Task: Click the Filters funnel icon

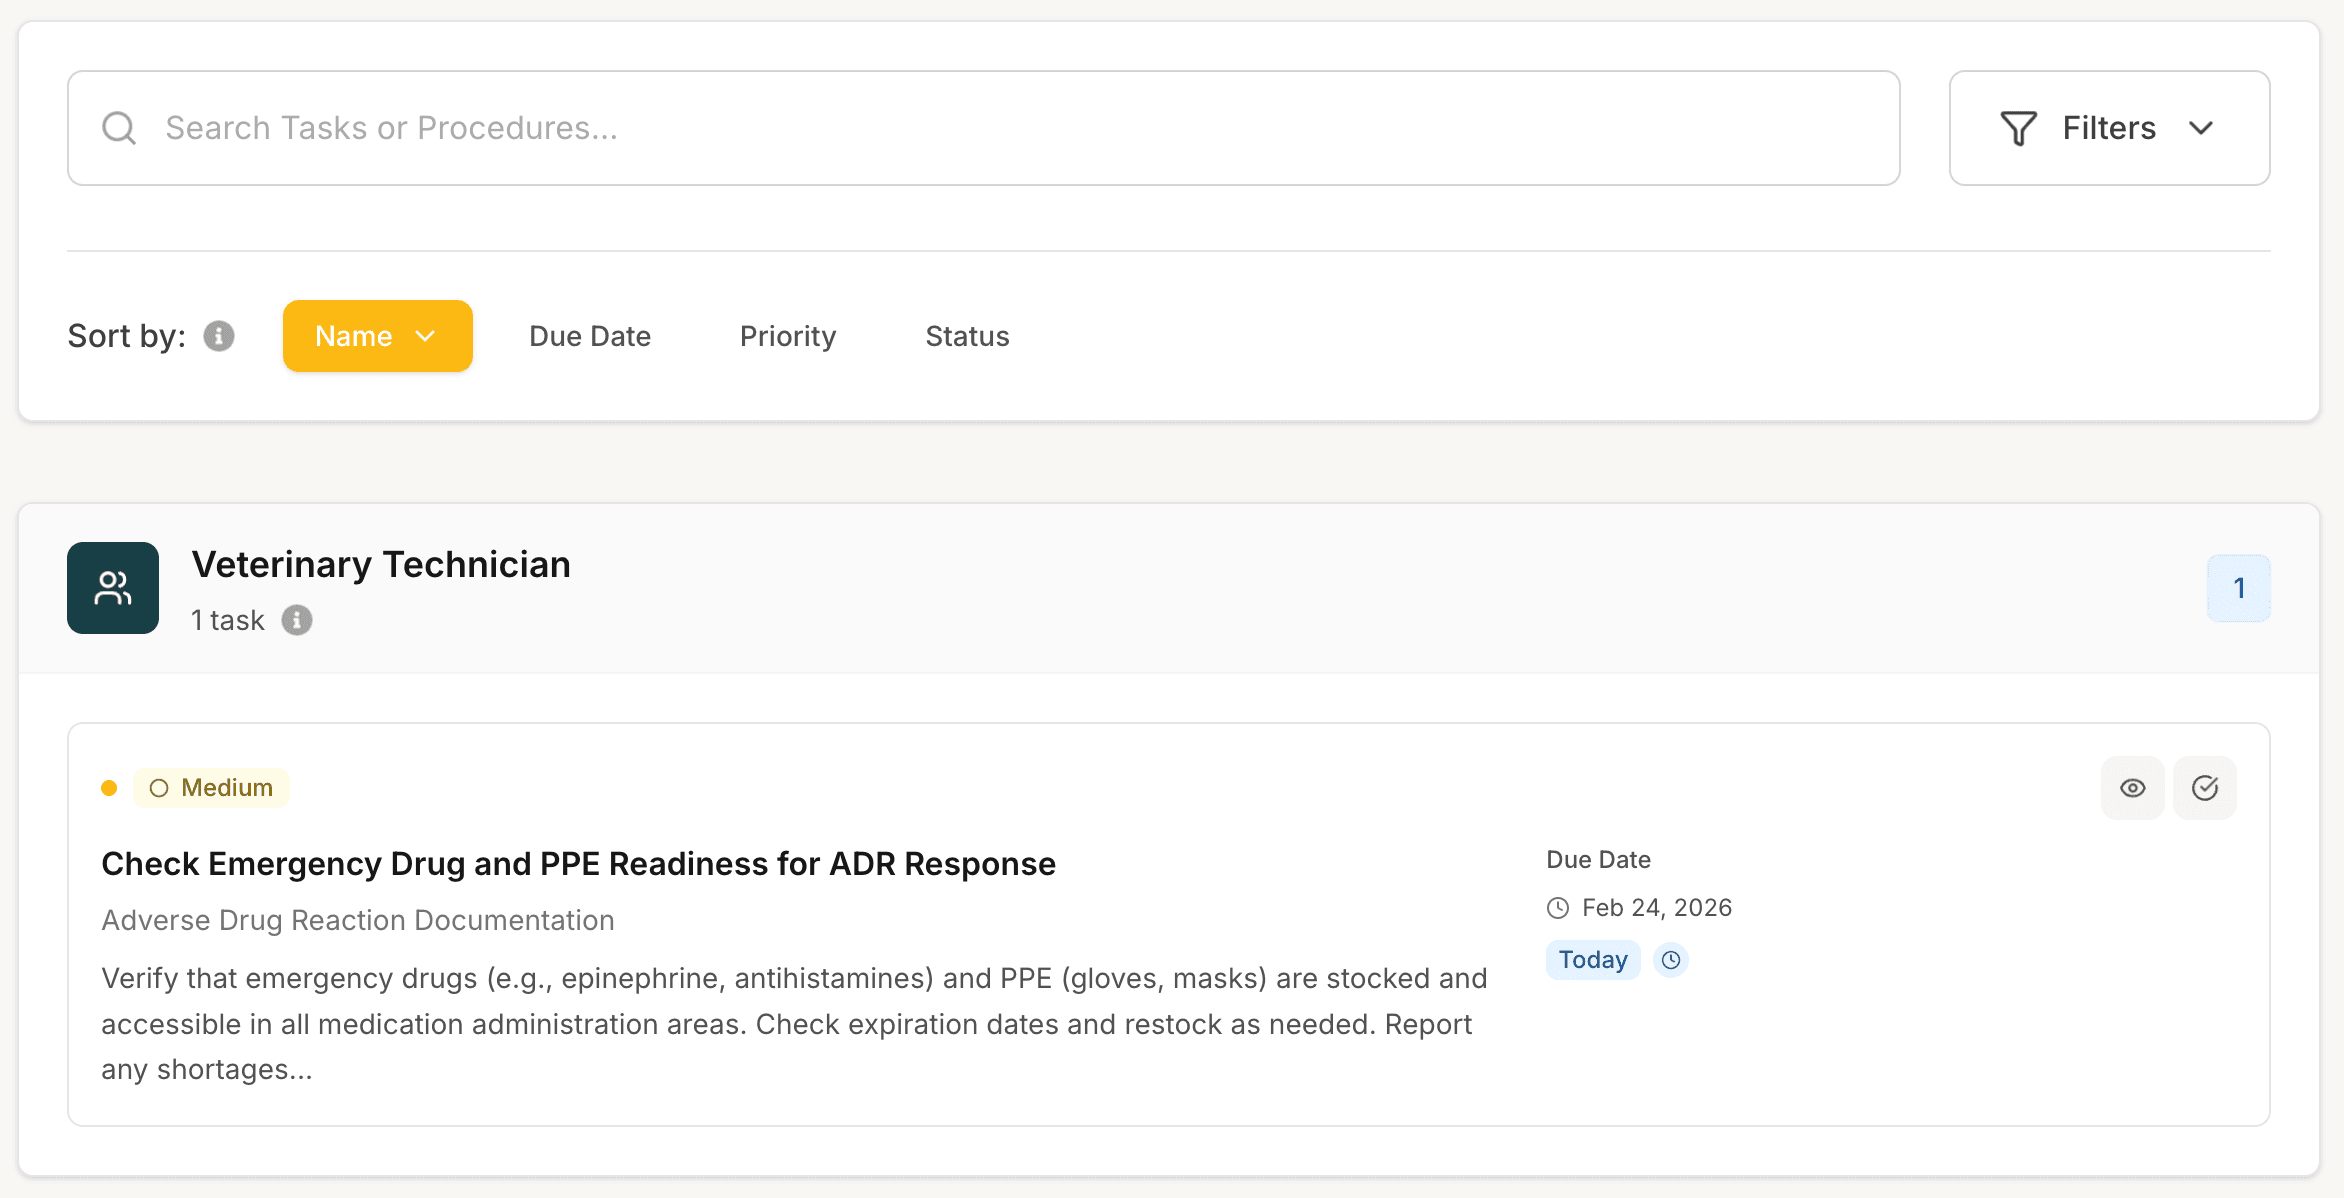Action: click(x=2018, y=128)
